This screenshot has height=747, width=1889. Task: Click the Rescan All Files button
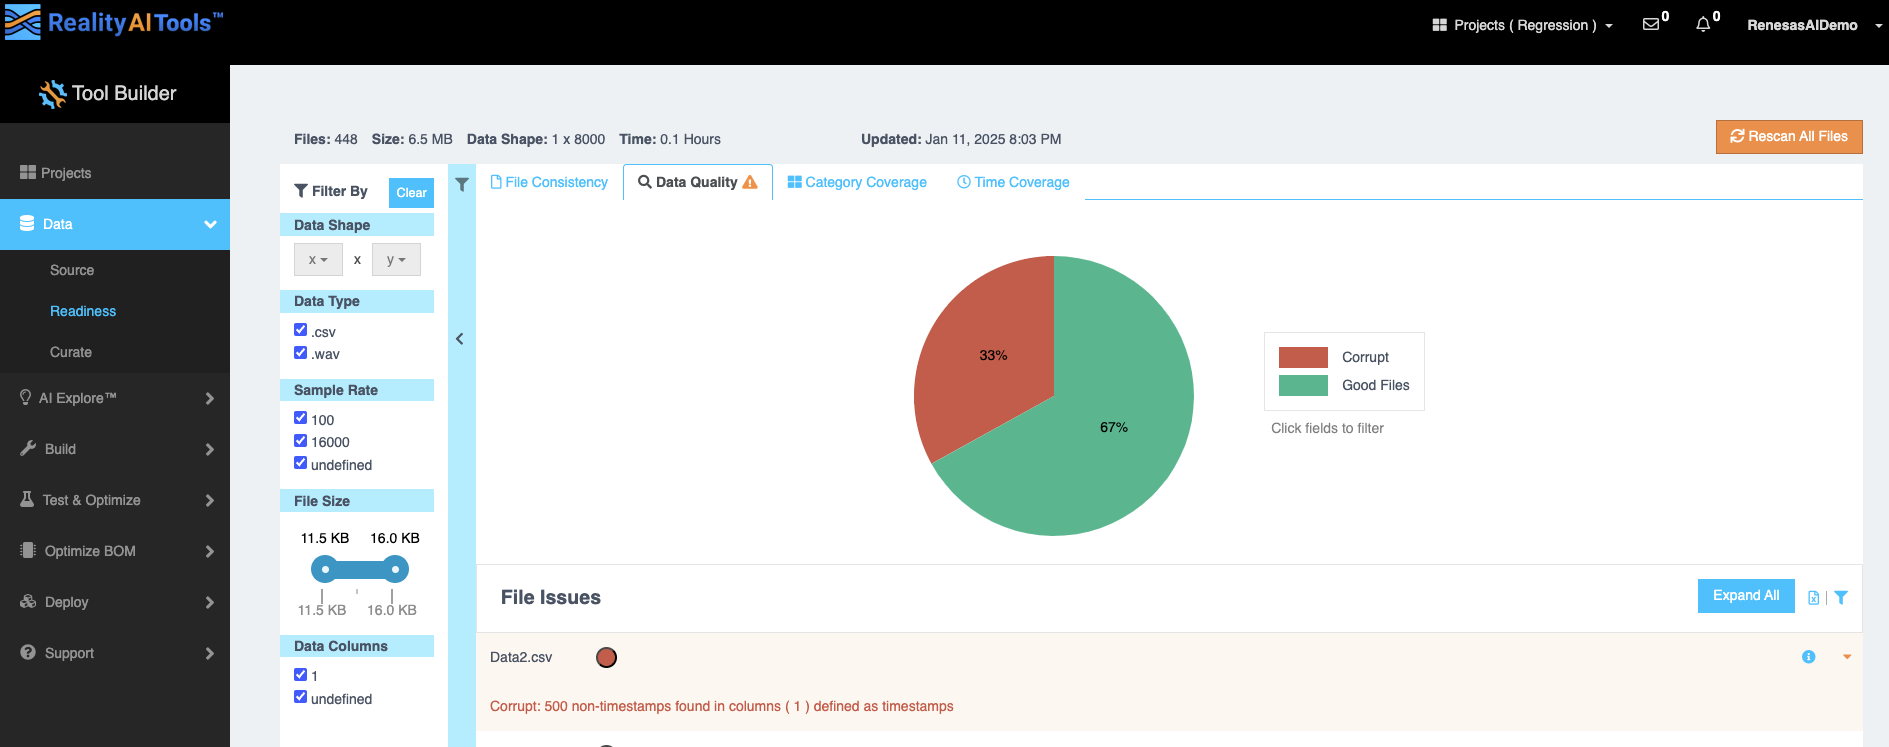(1788, 137)
